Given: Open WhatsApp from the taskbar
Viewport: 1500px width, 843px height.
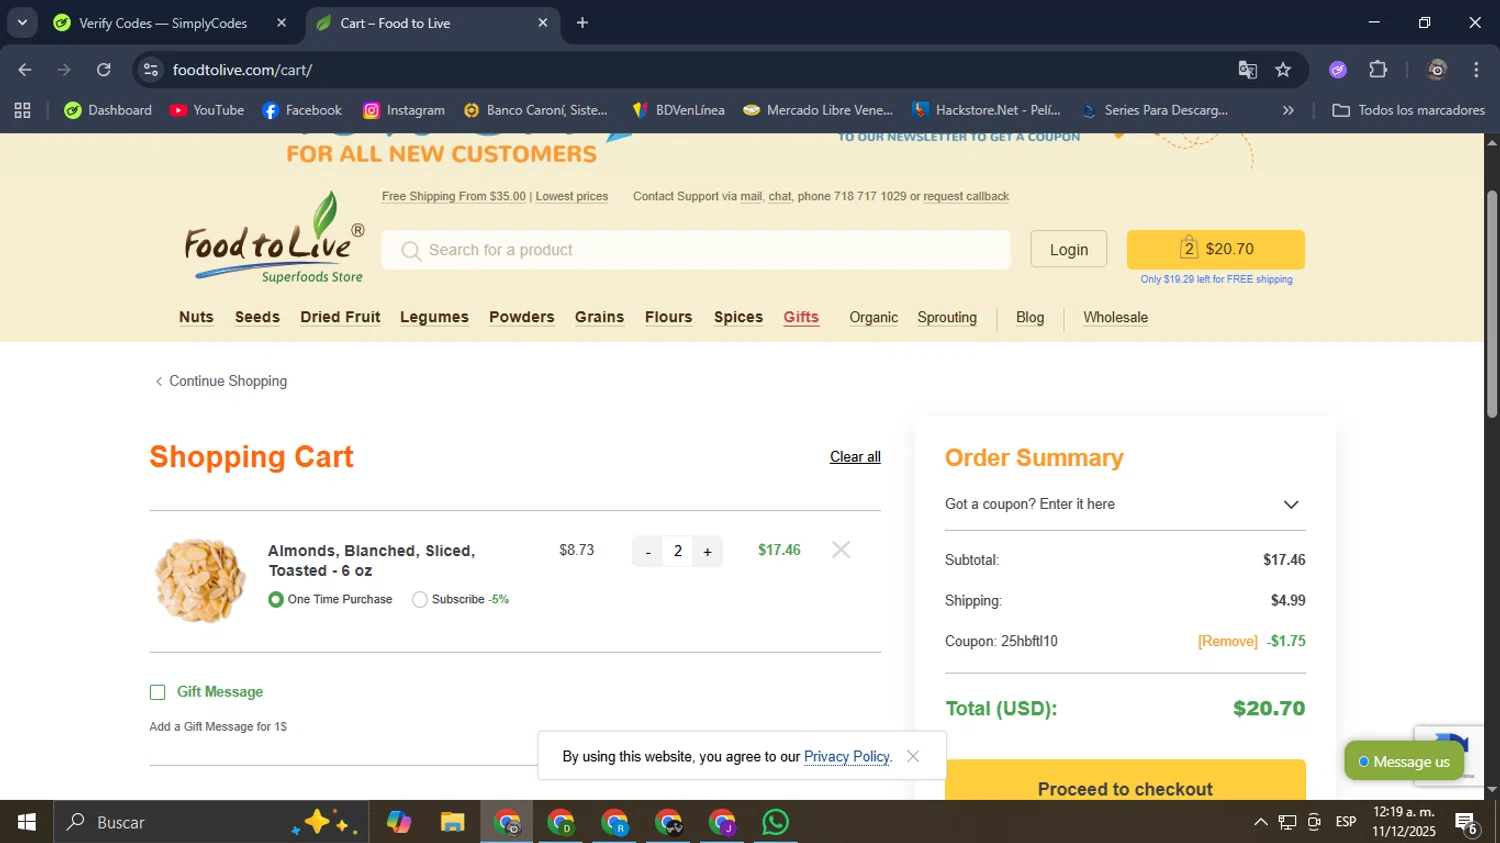Looking at the screenshot, I should tap(775, 822).
